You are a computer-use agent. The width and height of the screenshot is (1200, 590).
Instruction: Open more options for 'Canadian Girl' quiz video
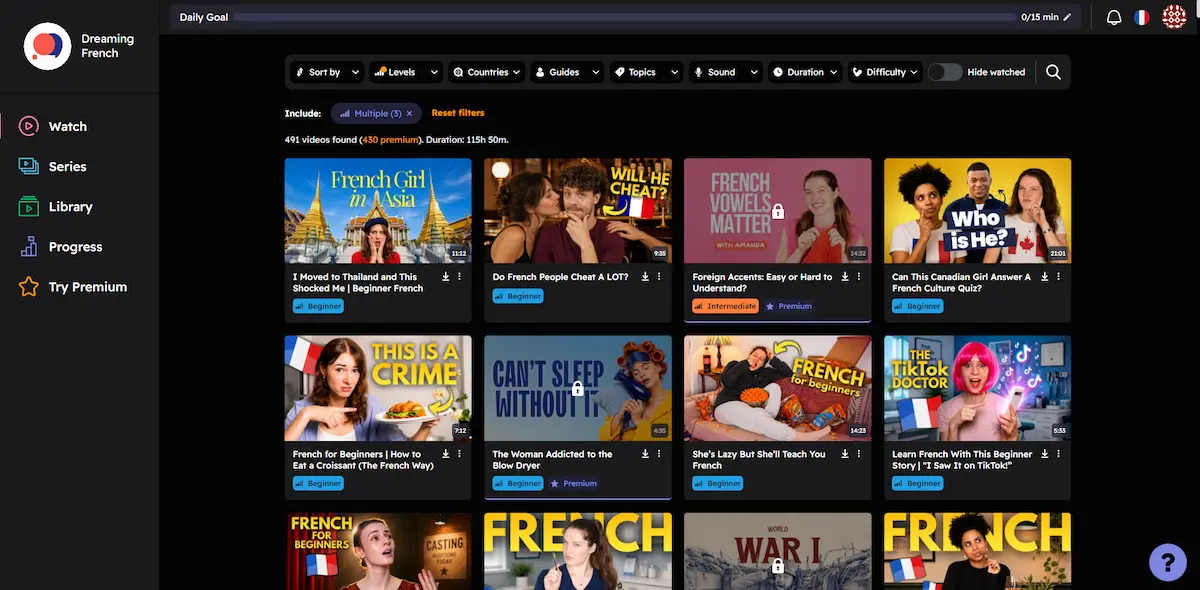pyautogui.click(x=1060, y=277)
